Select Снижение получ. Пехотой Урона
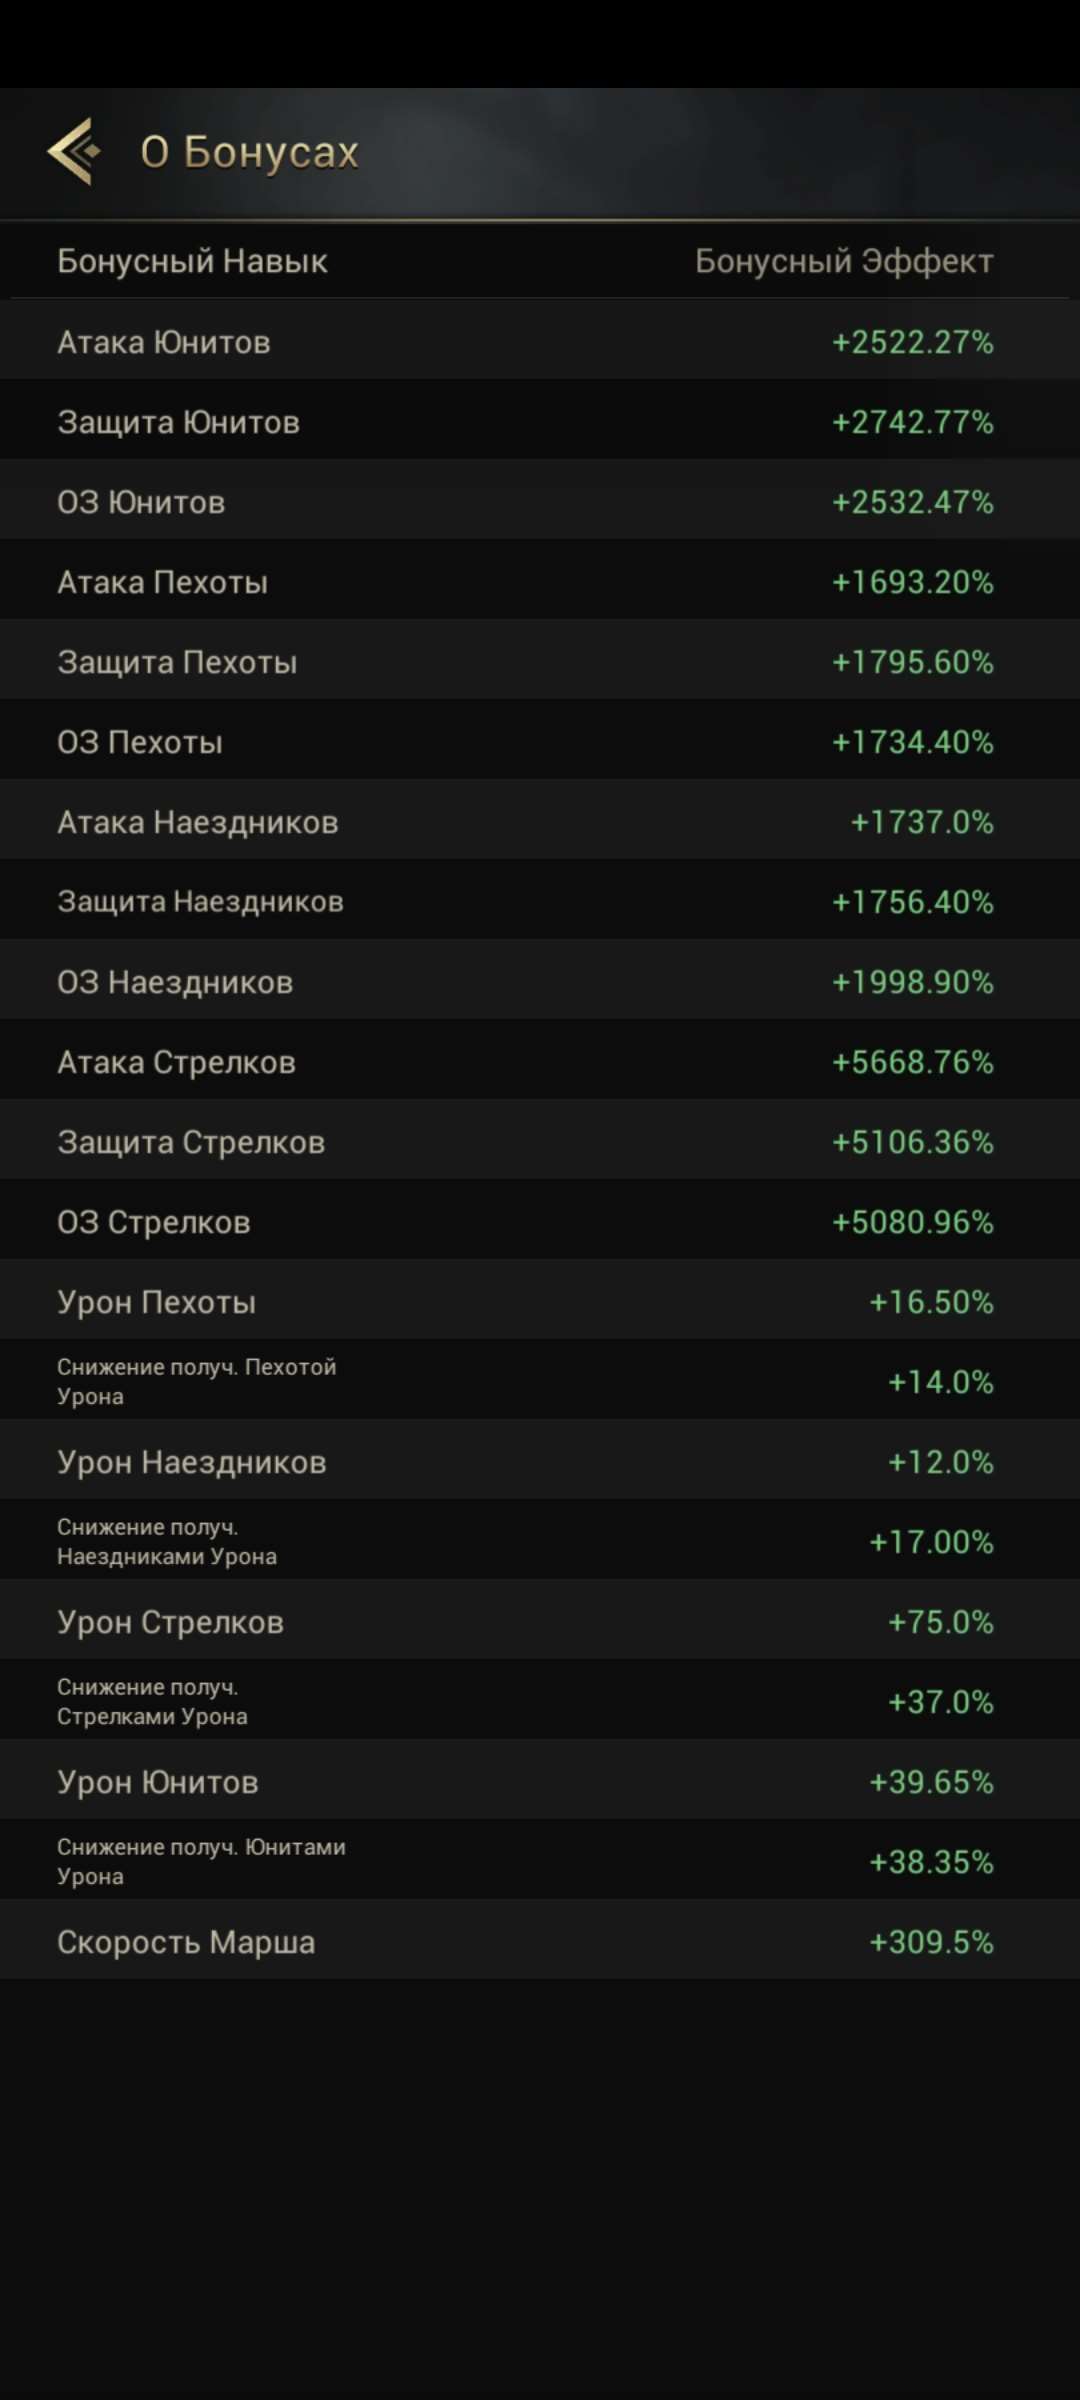Screen dimensions: 1080x2400 pyautogui.click(x=540, y=1380)
